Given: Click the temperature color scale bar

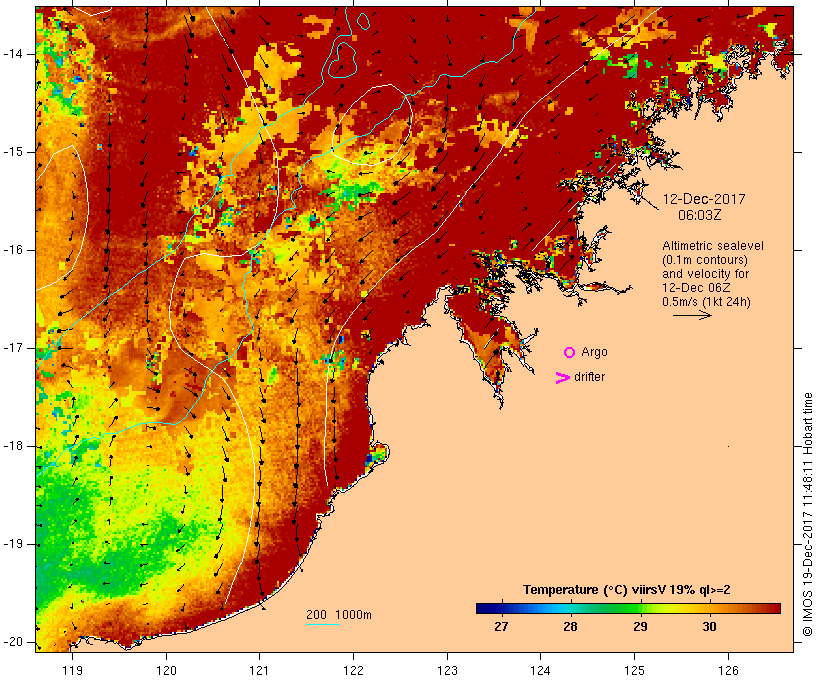Looking at the screenshot, I should pos(628,608).
